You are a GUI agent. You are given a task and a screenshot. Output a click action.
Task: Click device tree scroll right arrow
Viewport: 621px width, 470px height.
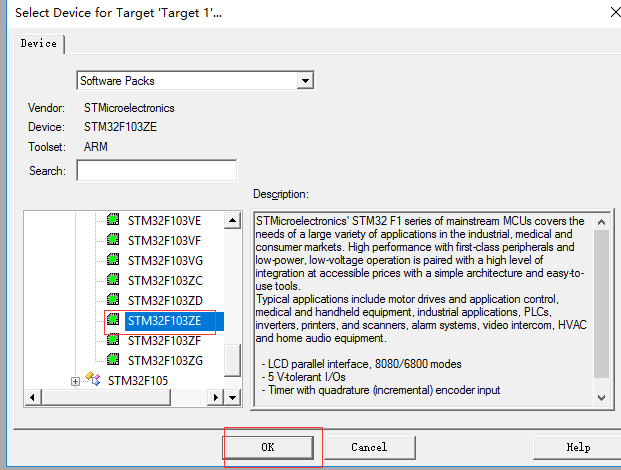click(215, 397)
